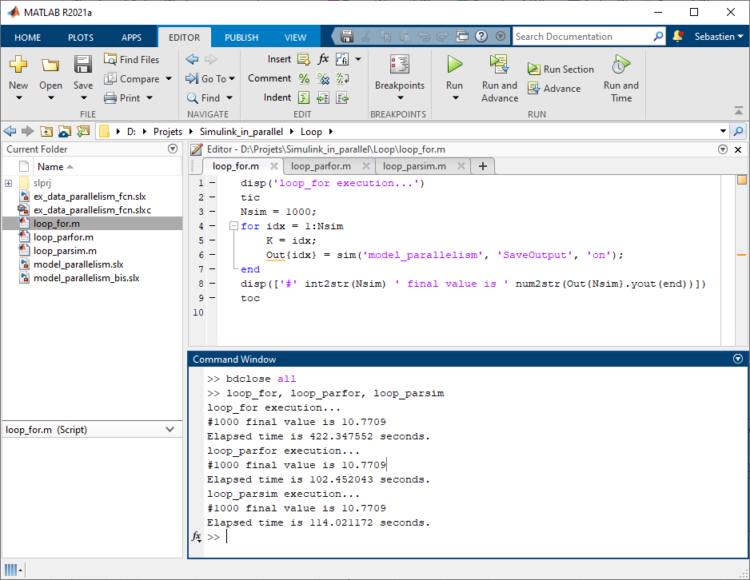
Task: Collapse the loop_for.m details panel
Action: click(170, 429)
